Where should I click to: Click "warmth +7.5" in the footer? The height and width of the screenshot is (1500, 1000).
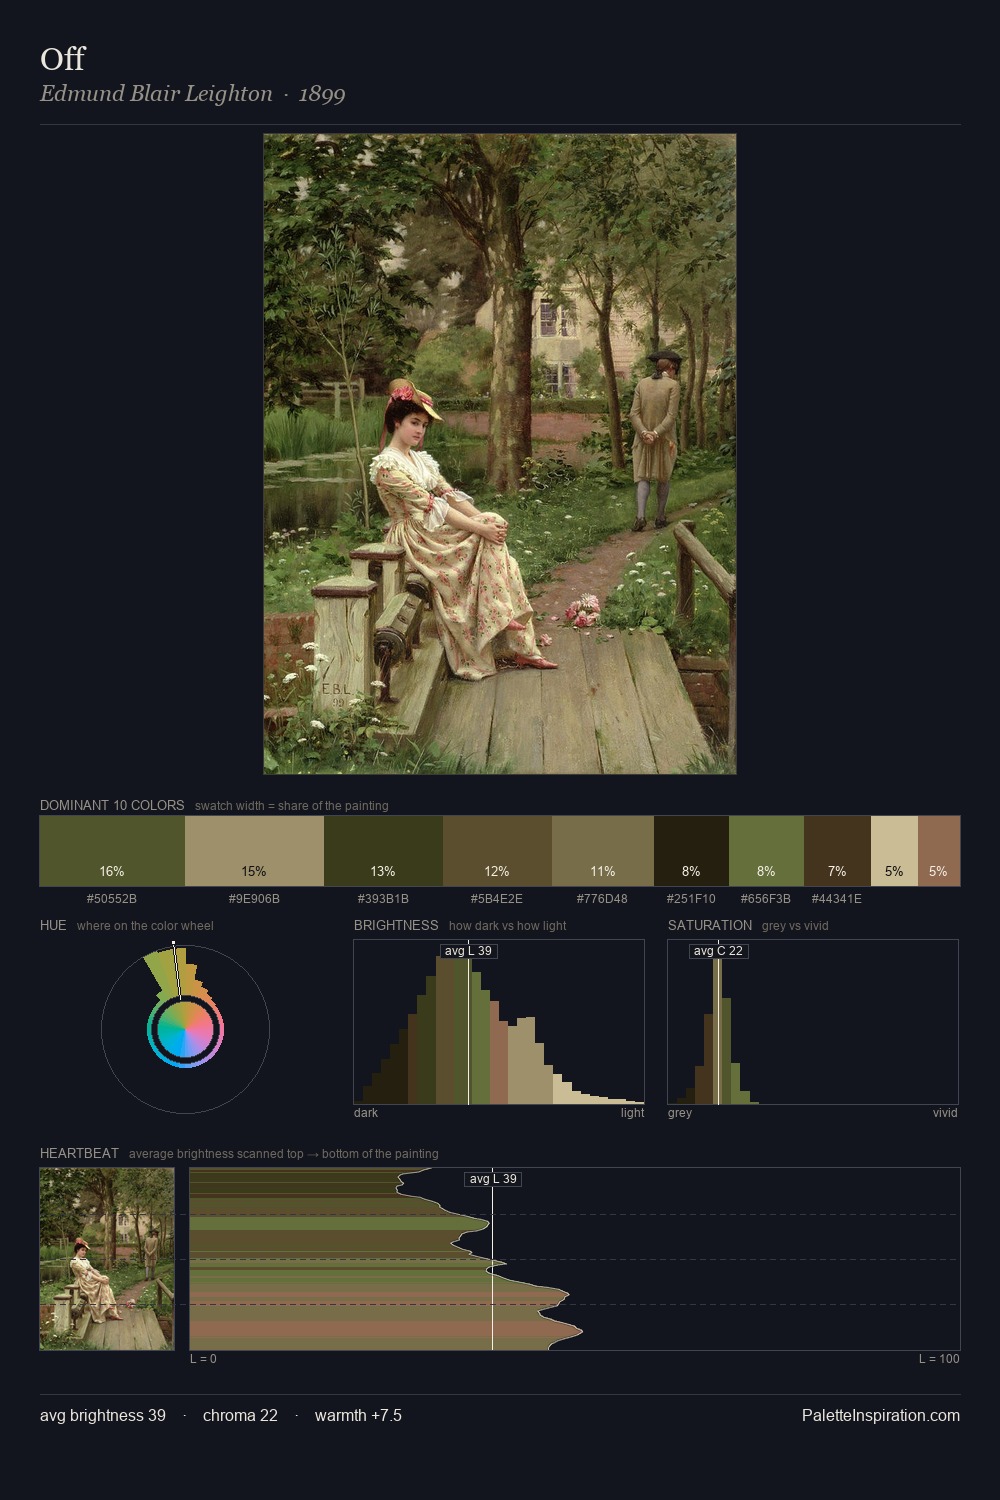click(x=358, y=1415)
